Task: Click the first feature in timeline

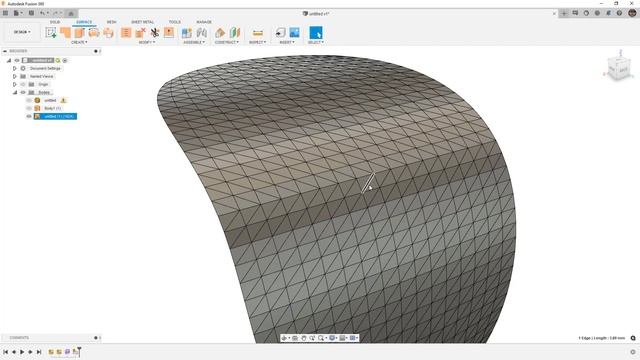Action: click(51, 352)
